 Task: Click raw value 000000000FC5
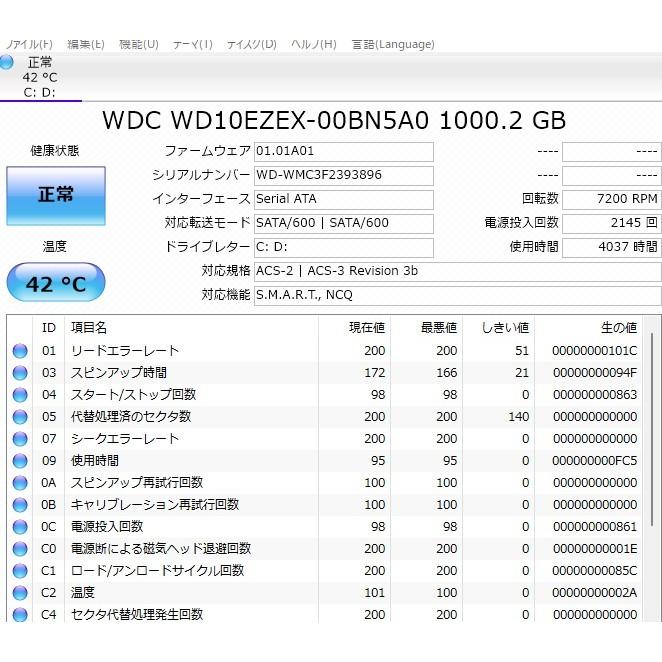(x=594, y=461)
